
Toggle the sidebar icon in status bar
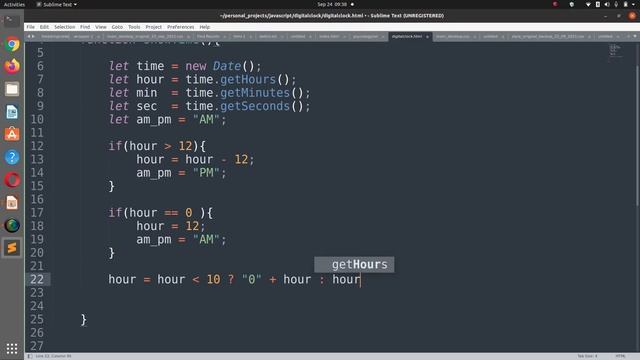(30, 356)
